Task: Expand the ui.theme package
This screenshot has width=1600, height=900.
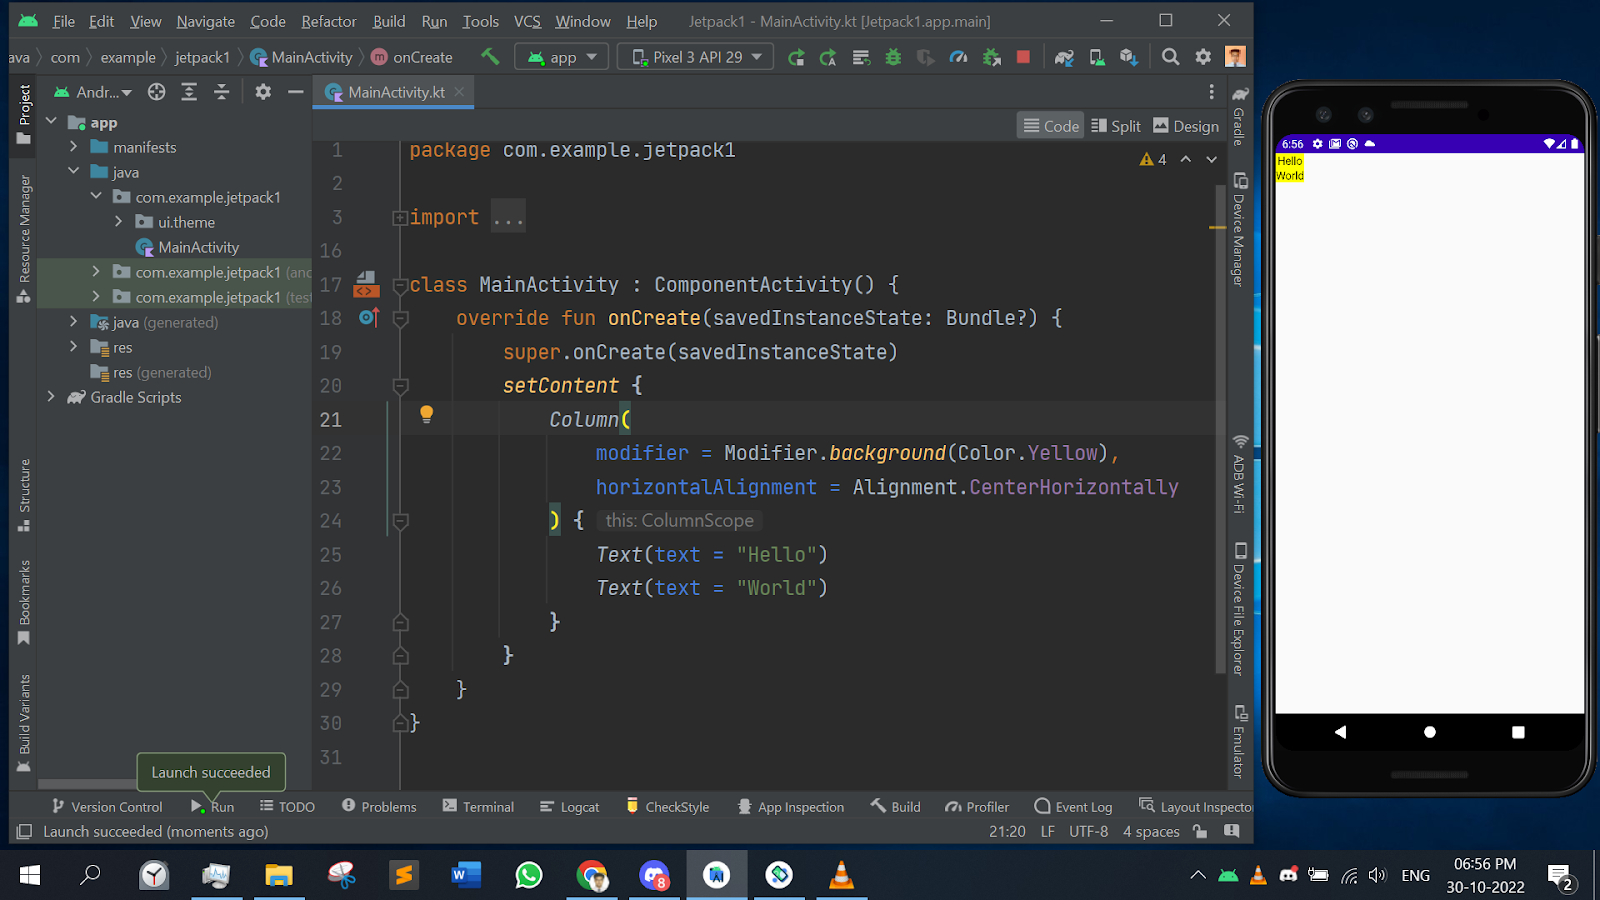Action: click(x=118, y=222)
